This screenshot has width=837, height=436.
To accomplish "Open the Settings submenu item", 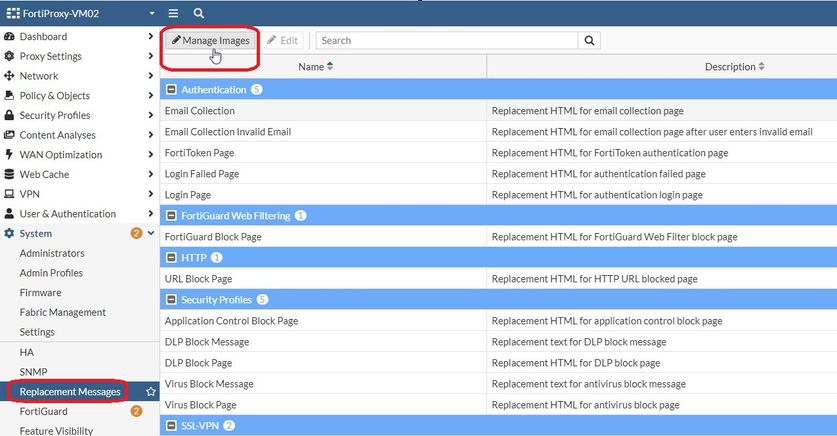I will click(x=37, y=332).
